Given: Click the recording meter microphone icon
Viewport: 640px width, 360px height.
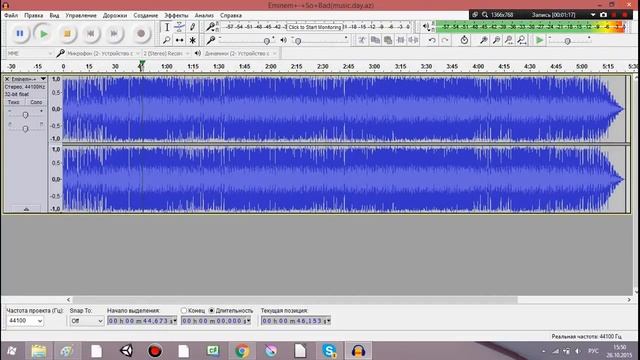Looking at the screenshot, I should (x=210, y=27).
